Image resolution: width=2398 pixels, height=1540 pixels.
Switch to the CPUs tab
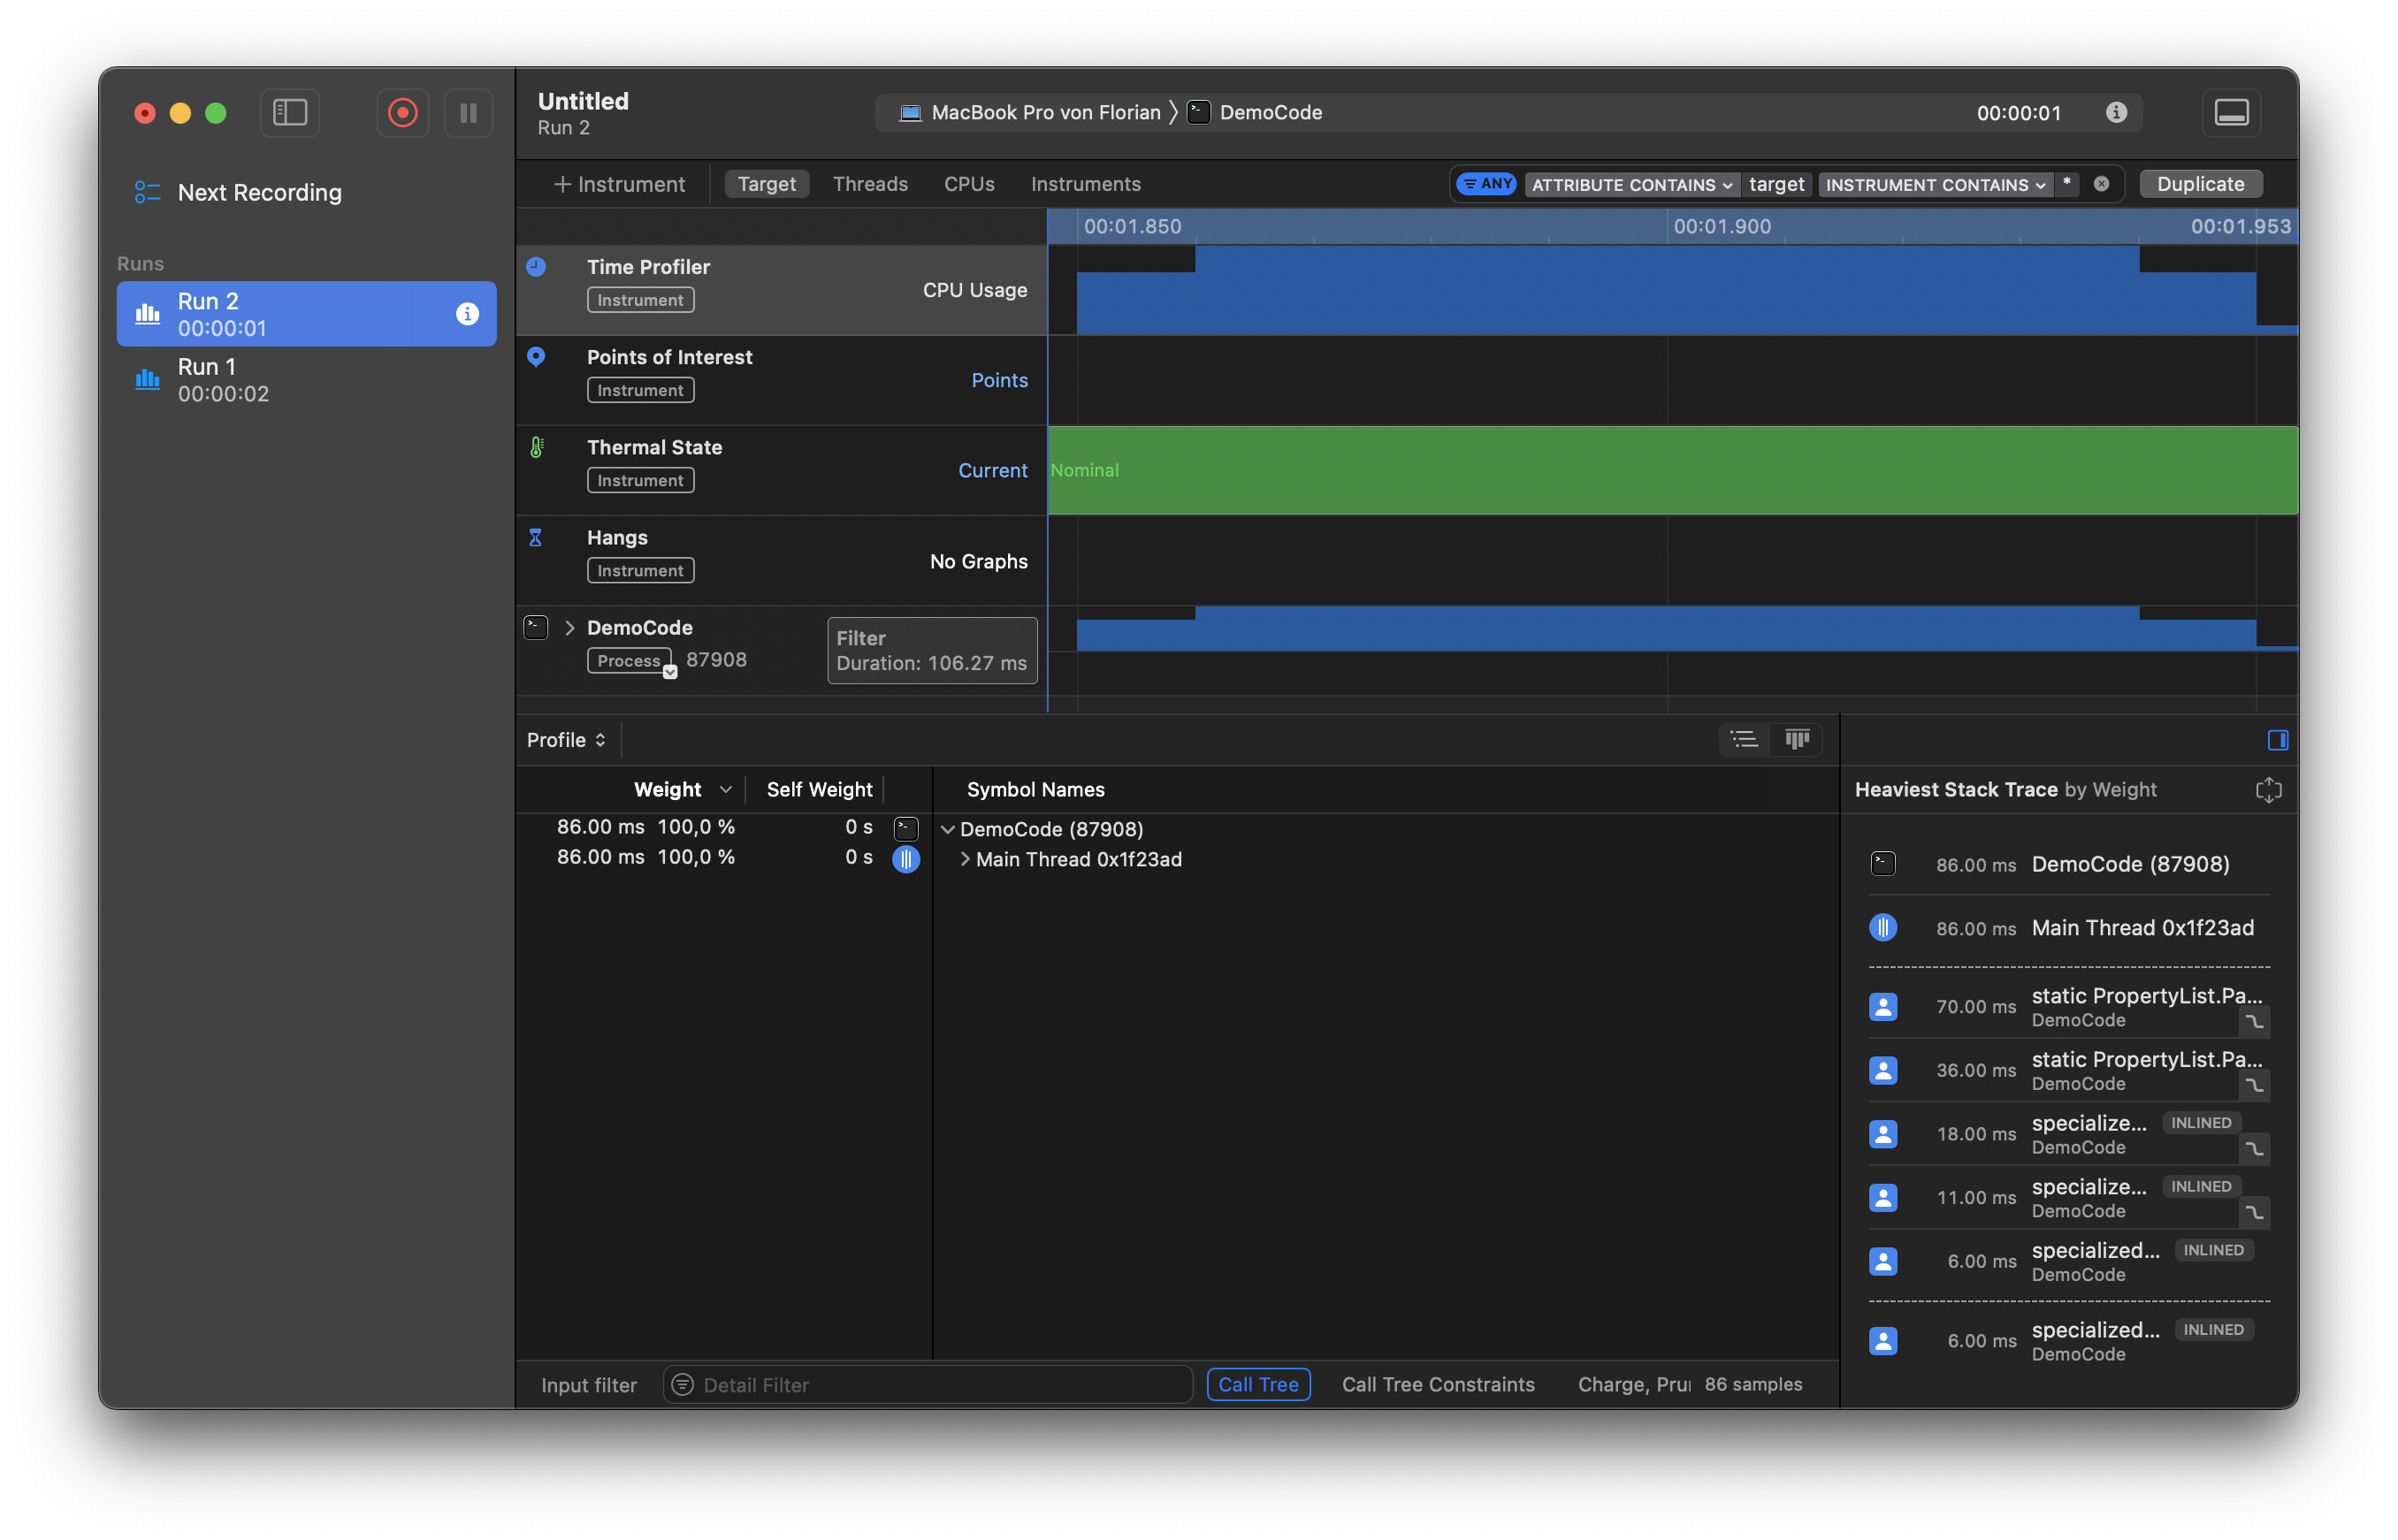968,184
